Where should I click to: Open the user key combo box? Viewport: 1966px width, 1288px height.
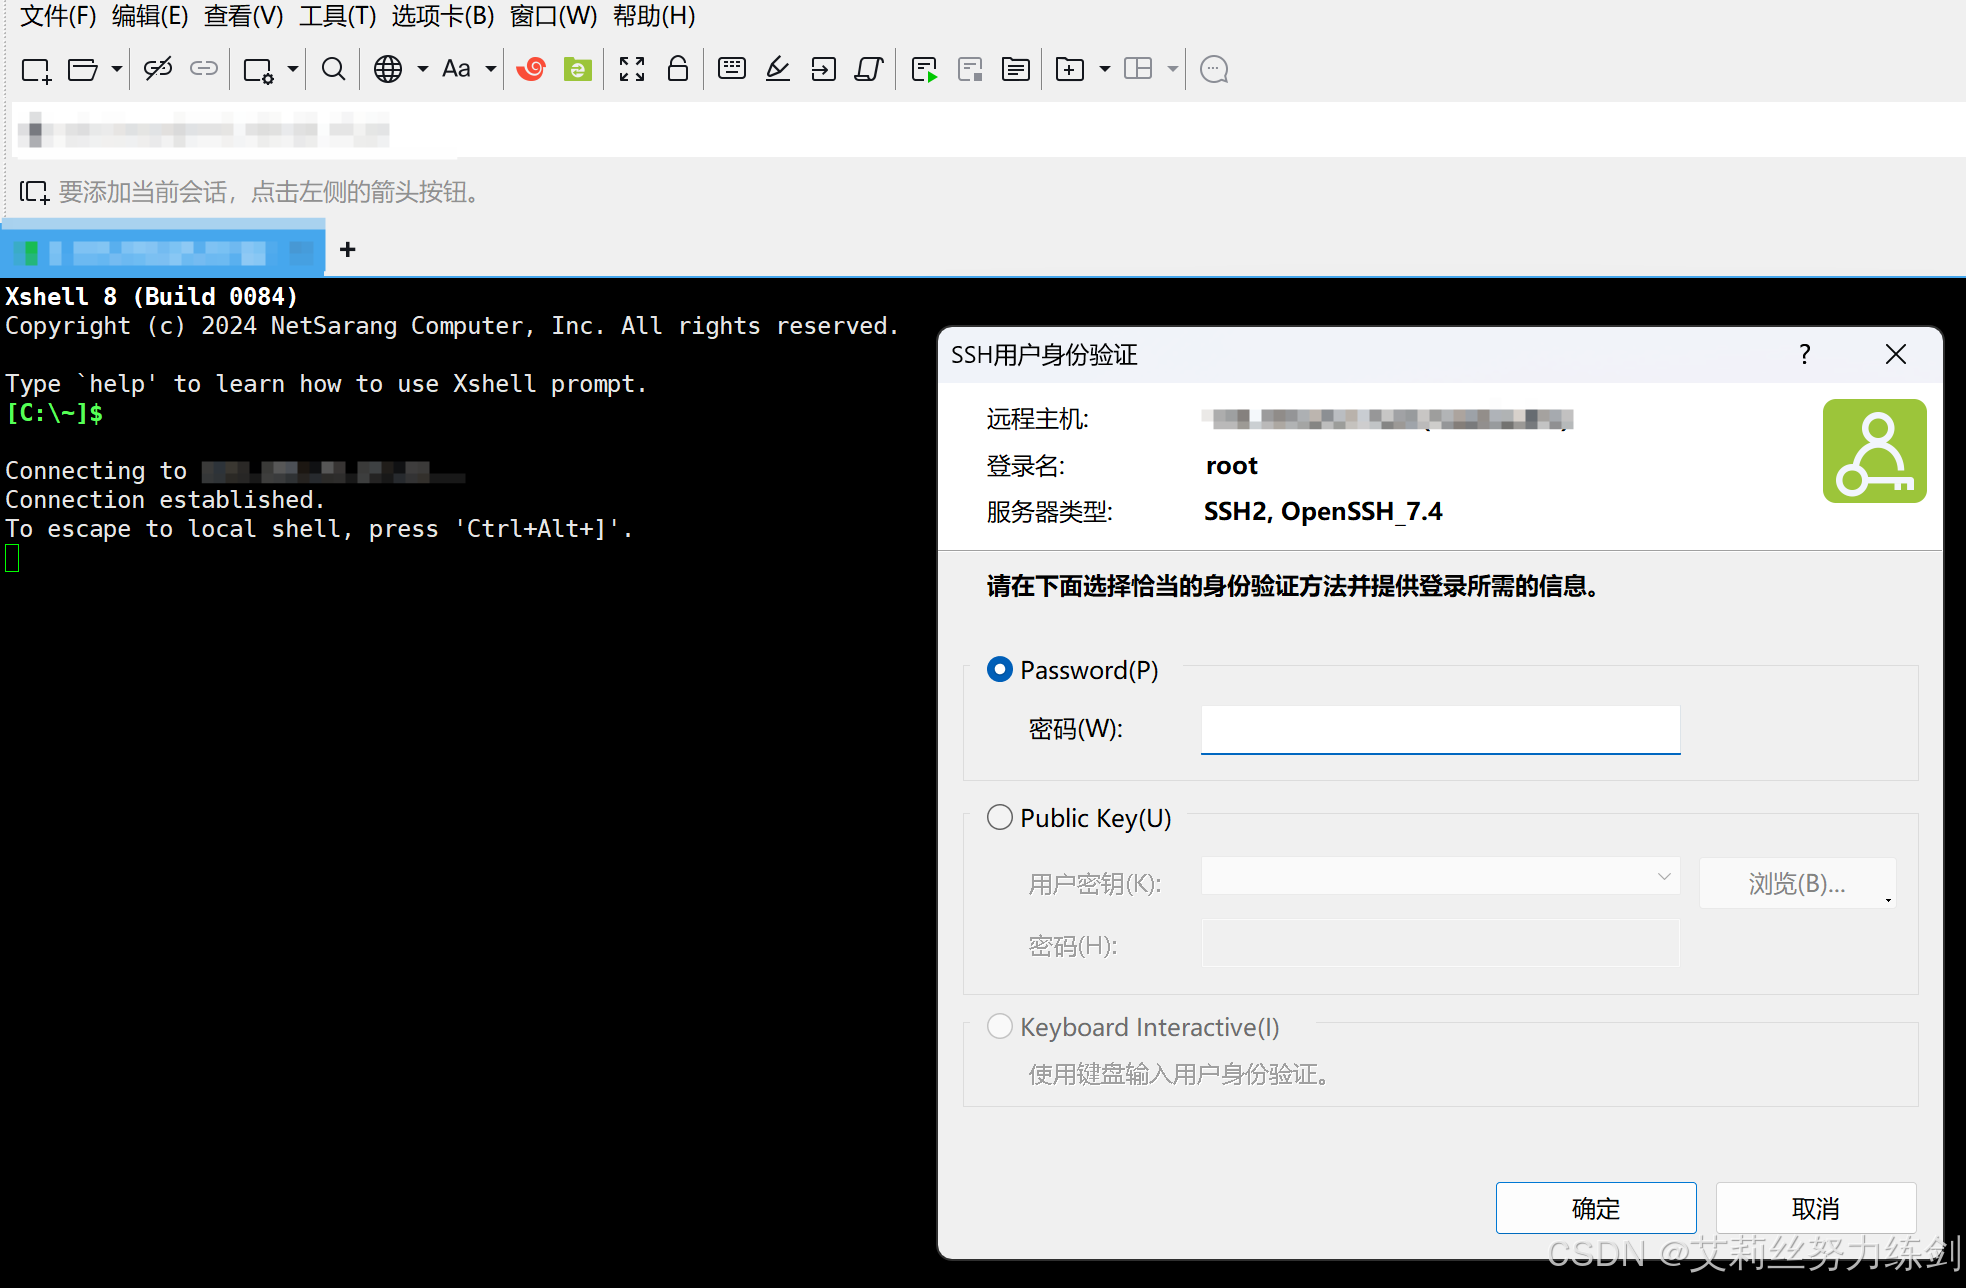click(1440, 877)
